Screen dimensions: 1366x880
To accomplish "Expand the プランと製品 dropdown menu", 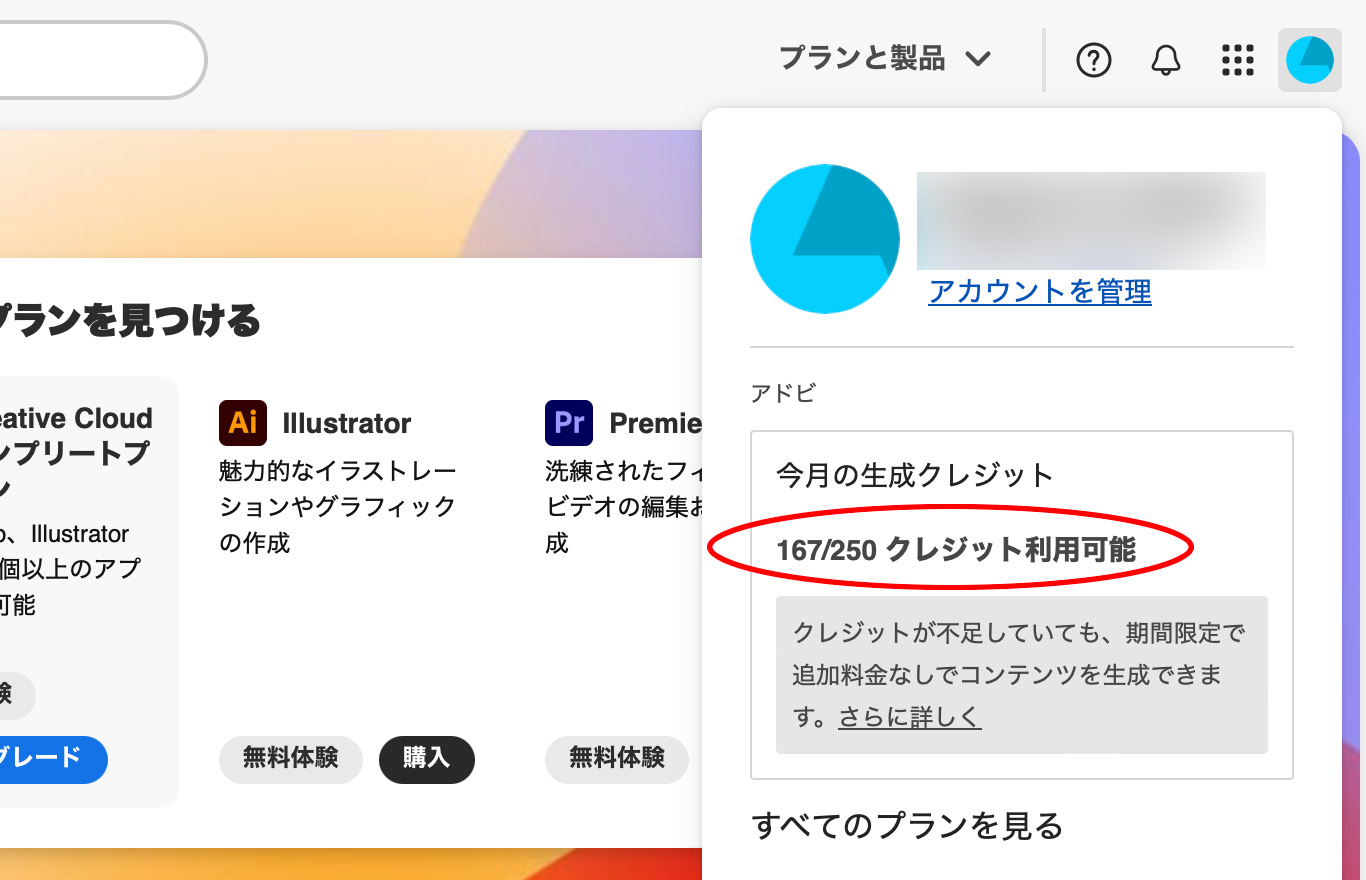I will (885, 59).
